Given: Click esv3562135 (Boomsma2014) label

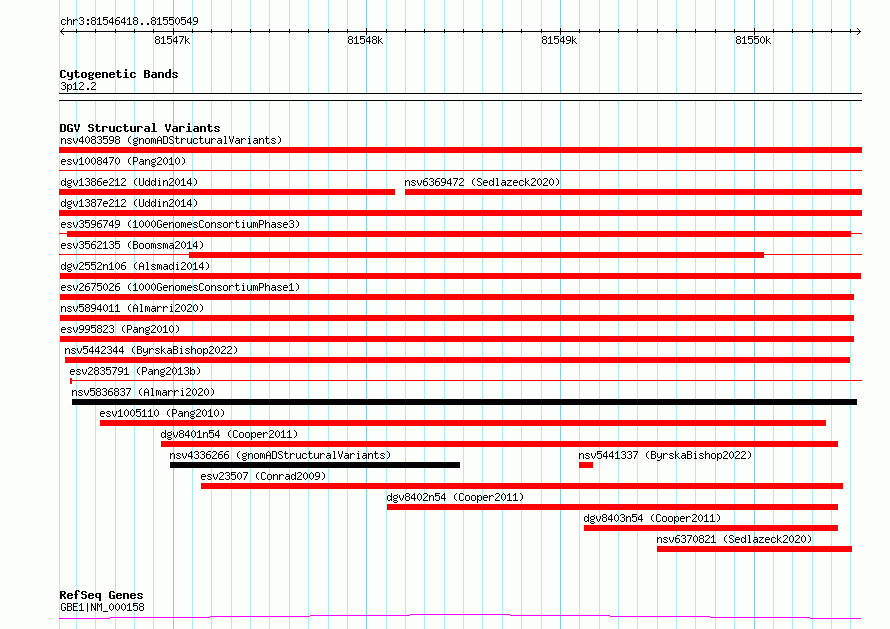Looking at the screenshot, I should click(132, 245).
